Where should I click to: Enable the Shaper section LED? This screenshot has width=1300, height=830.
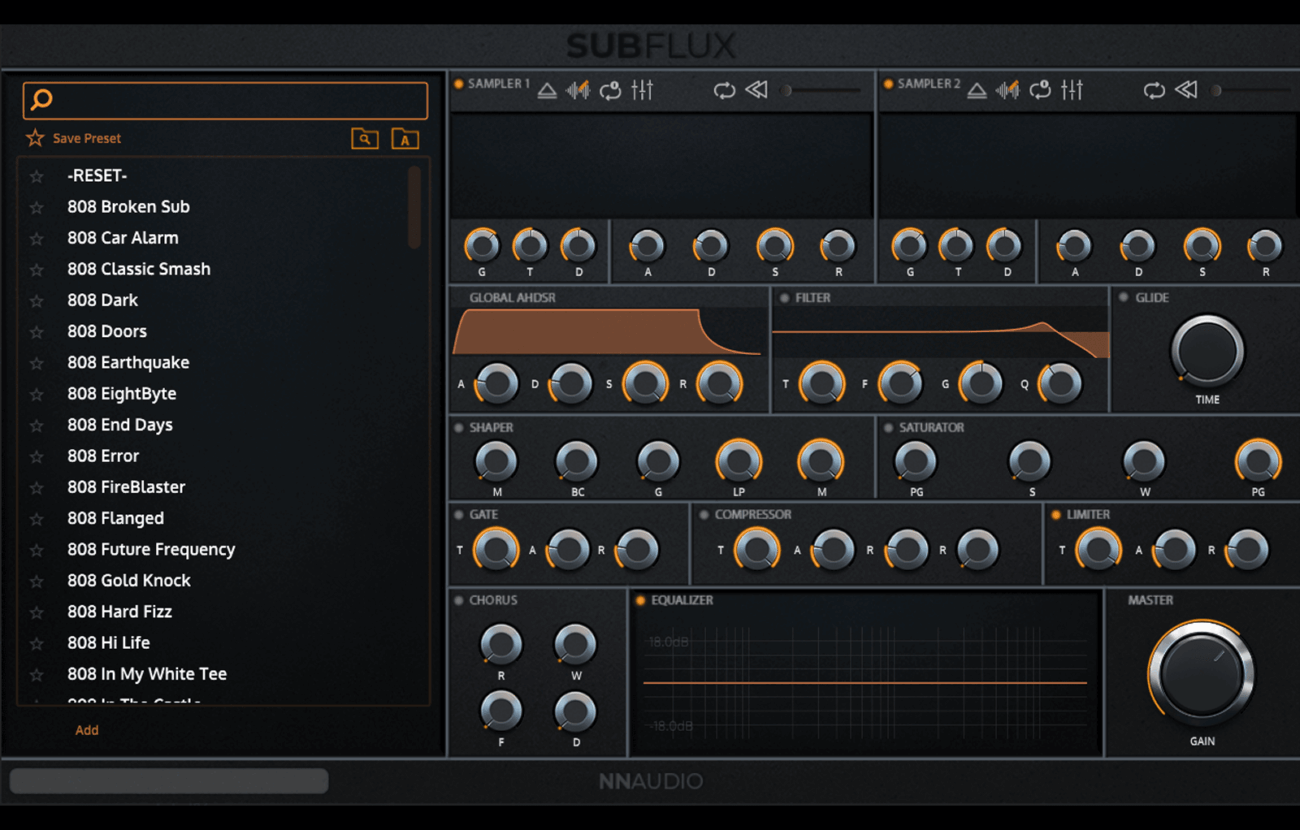pyautogui.click(x=458, y=428)
